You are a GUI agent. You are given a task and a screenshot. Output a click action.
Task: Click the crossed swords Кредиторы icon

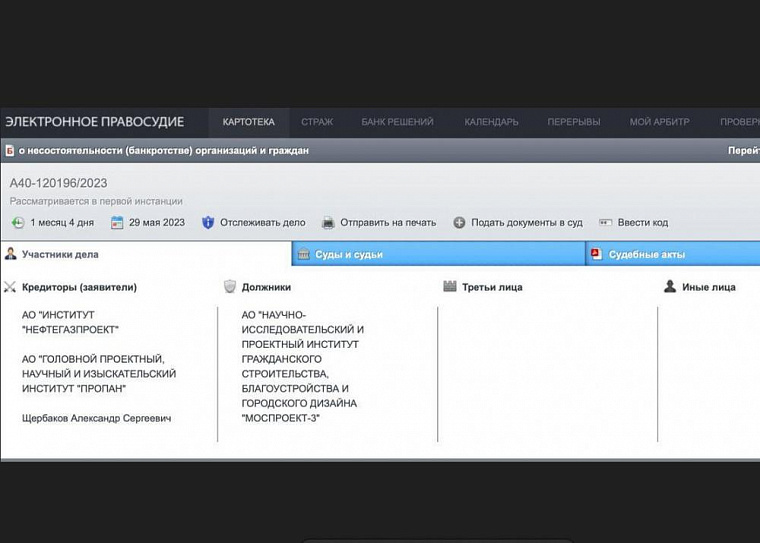point(10,287)
